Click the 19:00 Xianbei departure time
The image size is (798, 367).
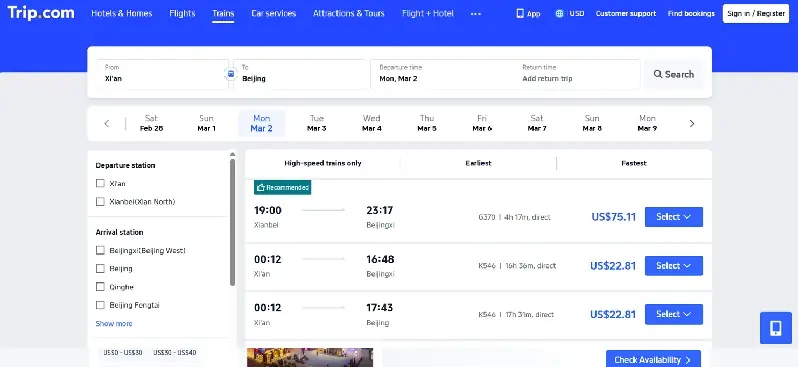pyautogui.click(x=268, y=211)
